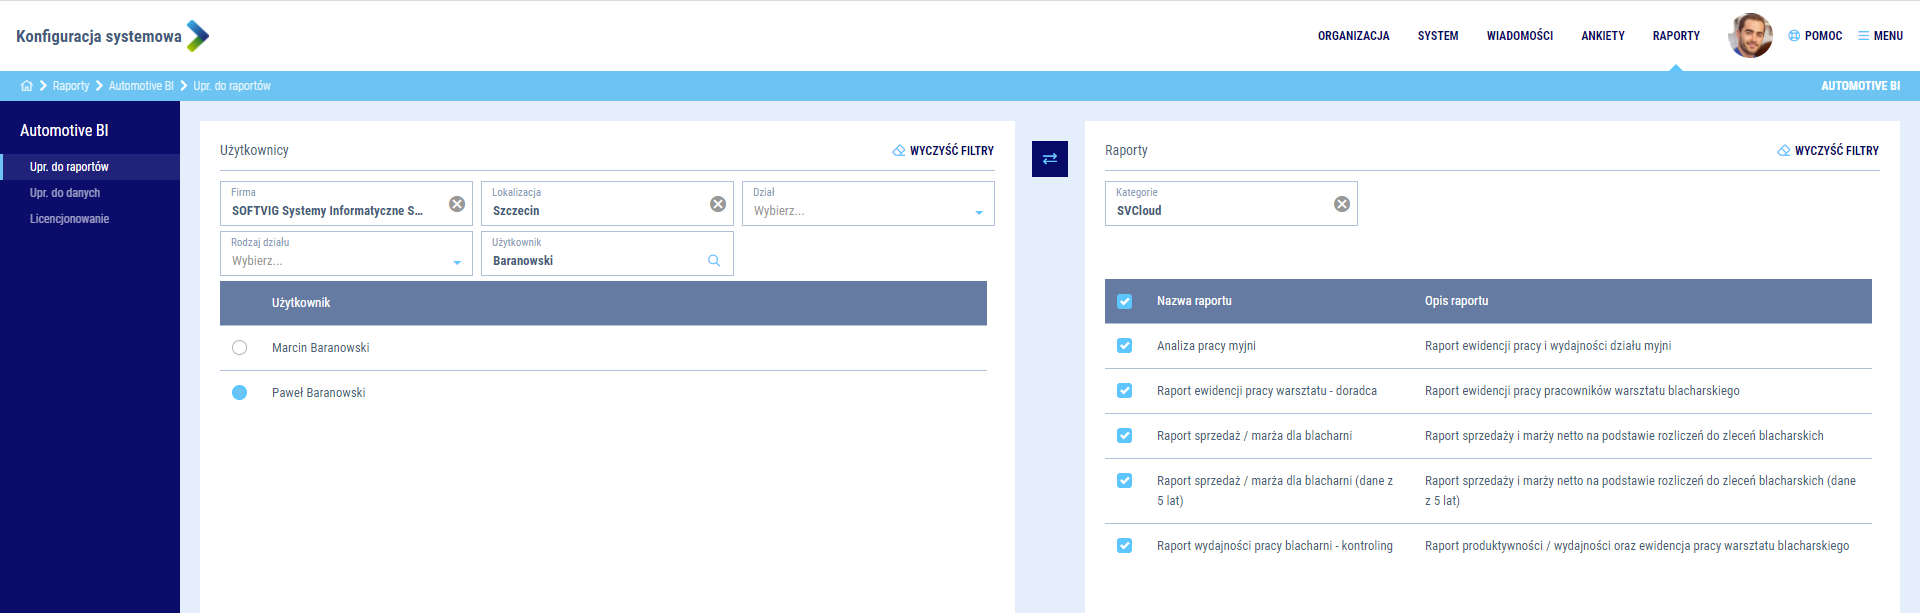Viewport: 1920px width, 613px height.
Task: Clear filters in the Użytkownicy panel
Action: (943, 151)
